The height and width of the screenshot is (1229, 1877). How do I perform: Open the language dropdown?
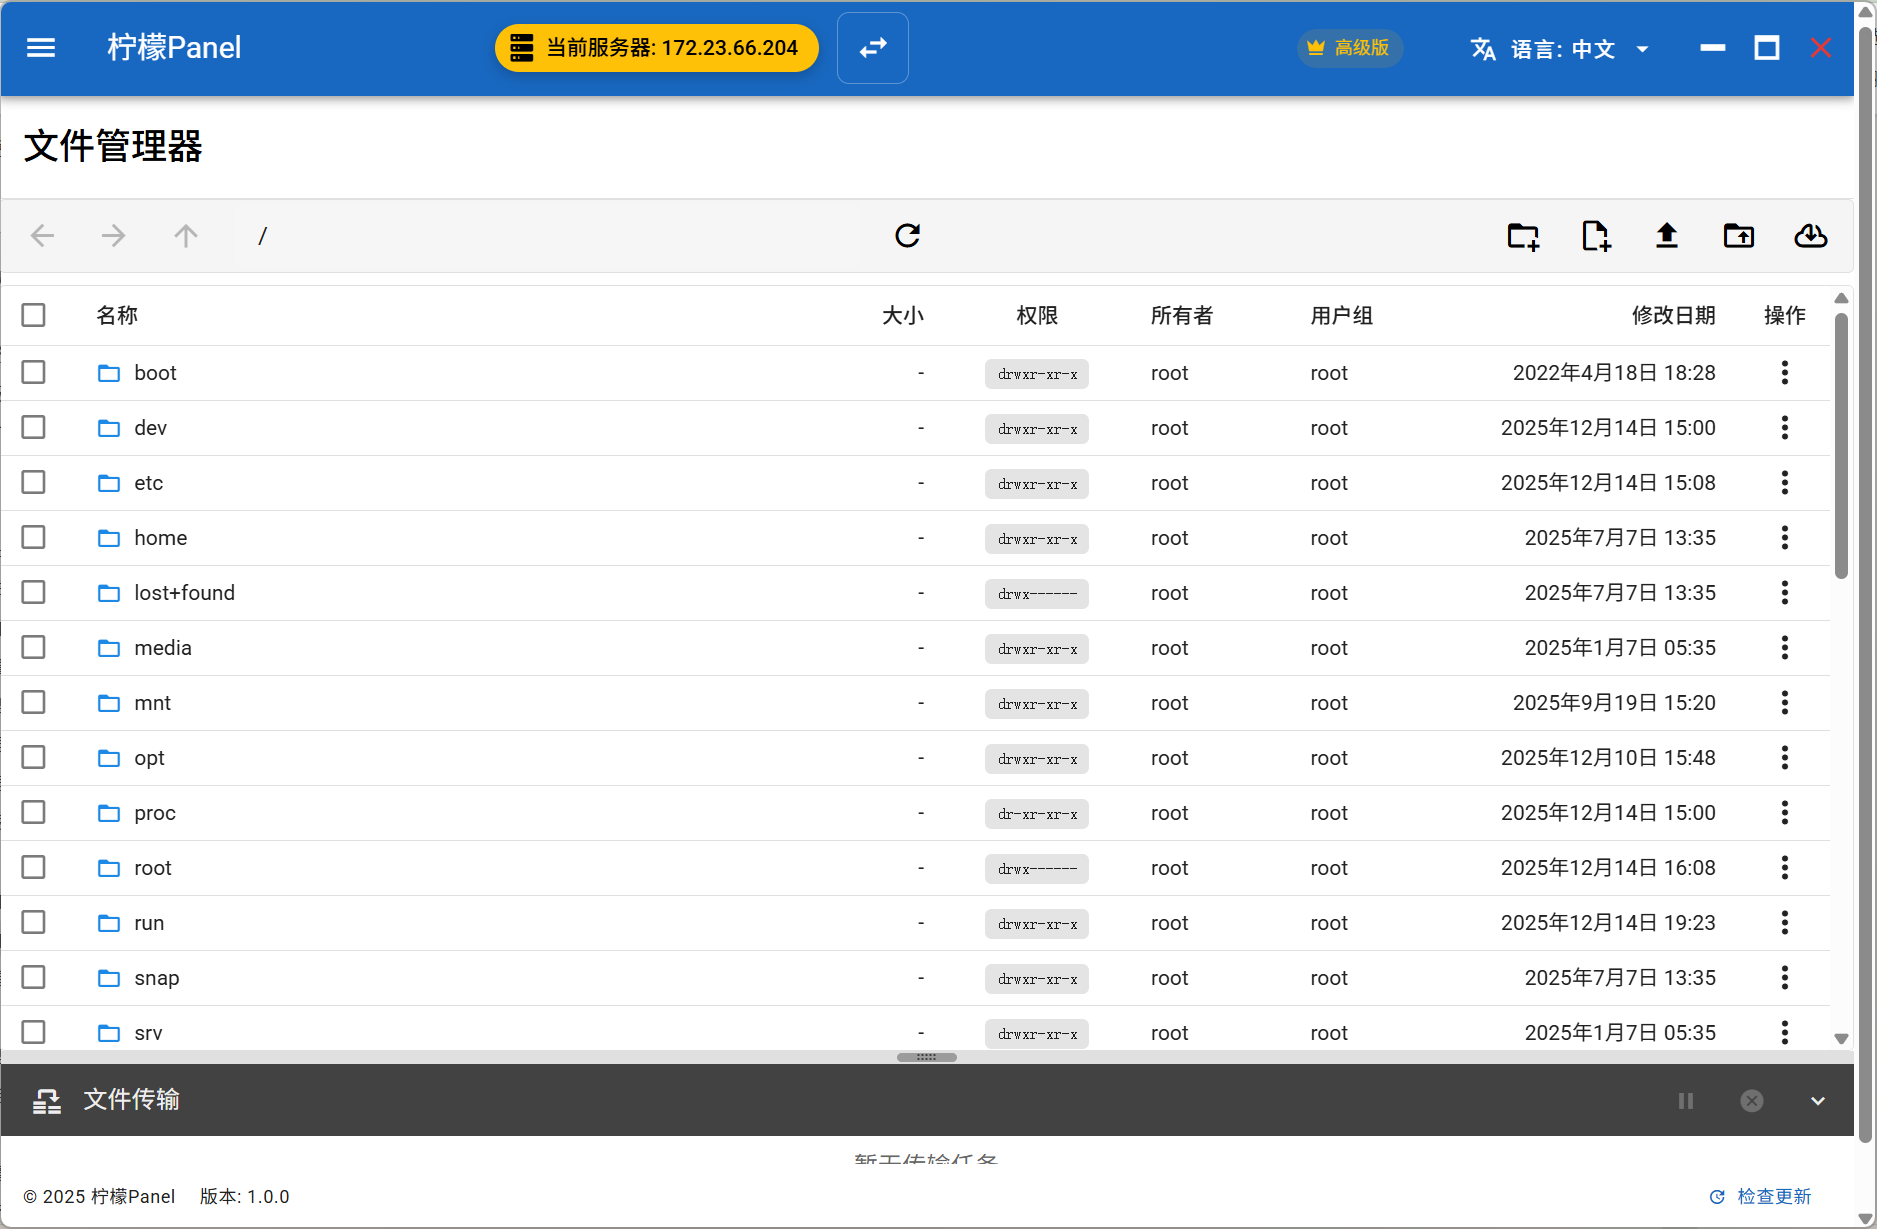(x=1560, y=49)
